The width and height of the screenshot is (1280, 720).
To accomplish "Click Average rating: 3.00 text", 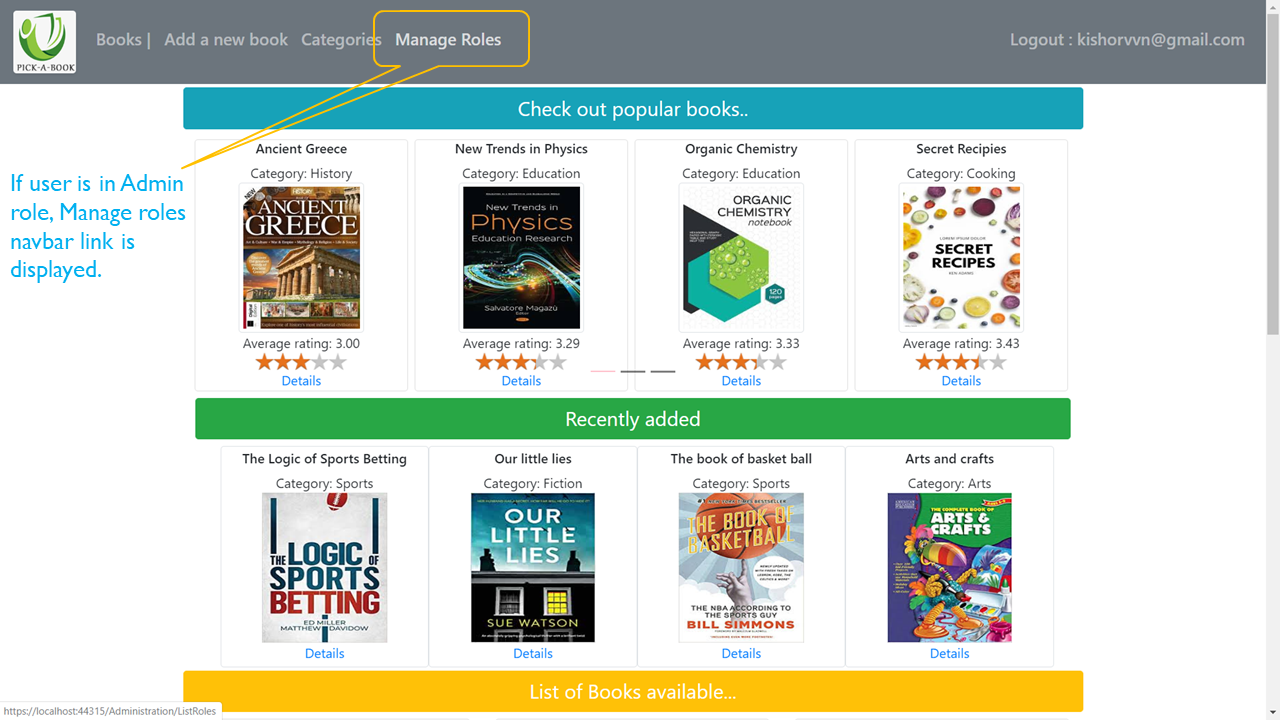I will tap(301, 343).
